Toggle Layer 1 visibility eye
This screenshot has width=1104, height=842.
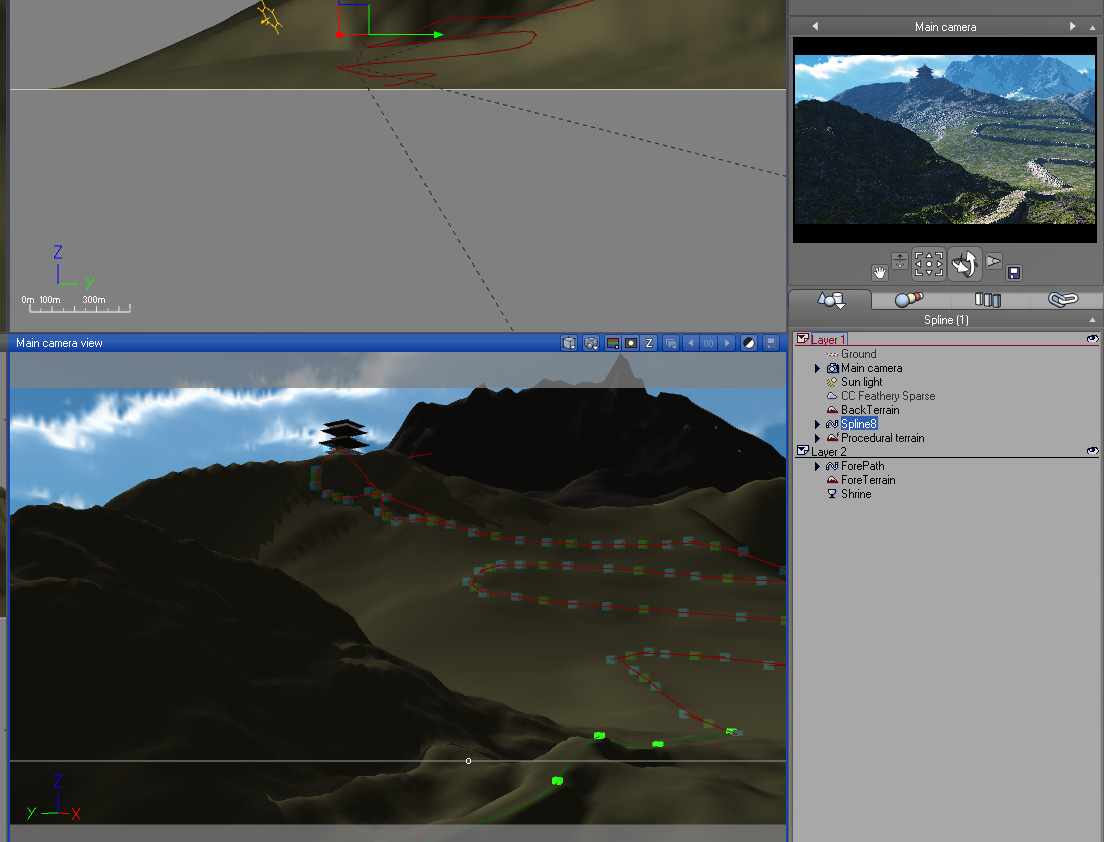pos(1092,339)
